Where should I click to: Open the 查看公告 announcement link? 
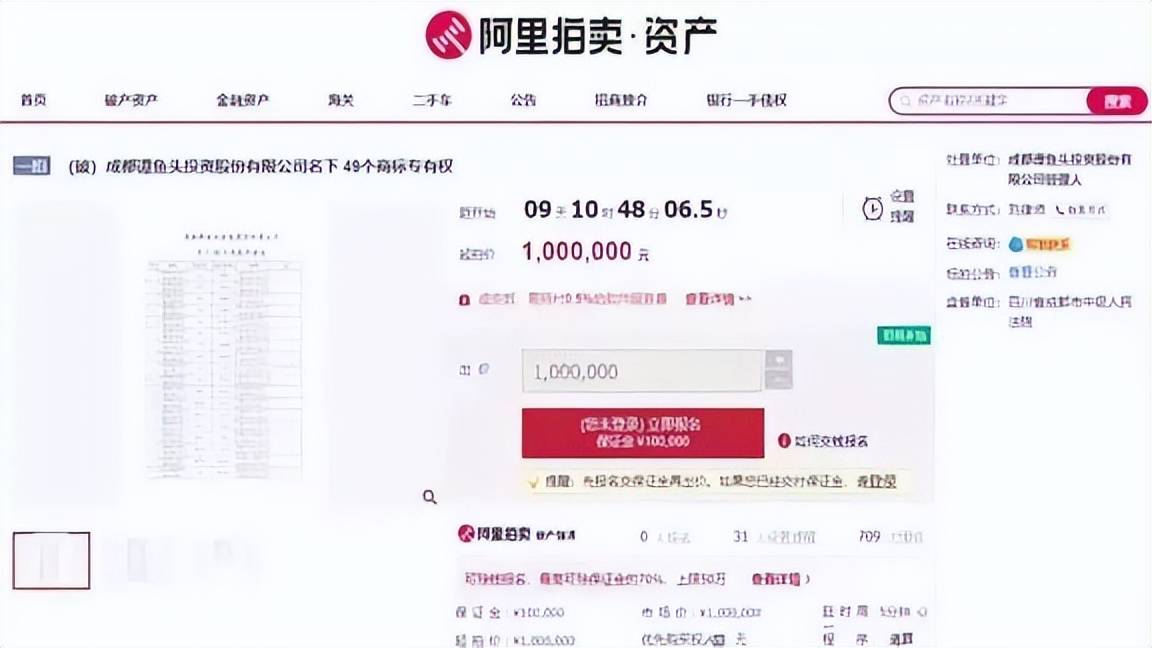pyautogui.click(x=1032, y=273)
